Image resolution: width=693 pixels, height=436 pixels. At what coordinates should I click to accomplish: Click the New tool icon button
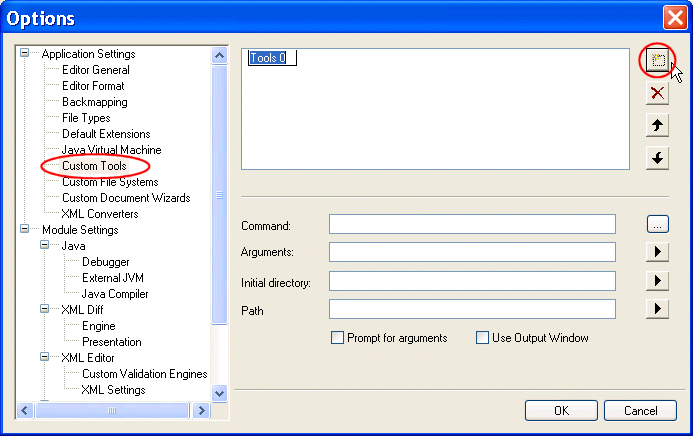[657, 60]
